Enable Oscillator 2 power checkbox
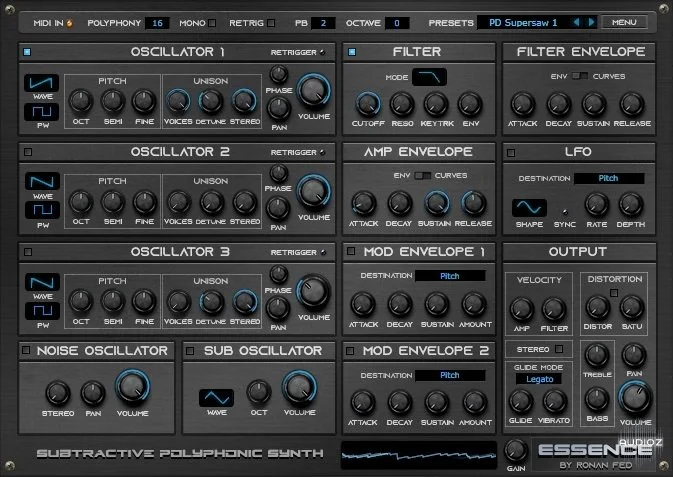The image size is (673, 477). (28, 152)
